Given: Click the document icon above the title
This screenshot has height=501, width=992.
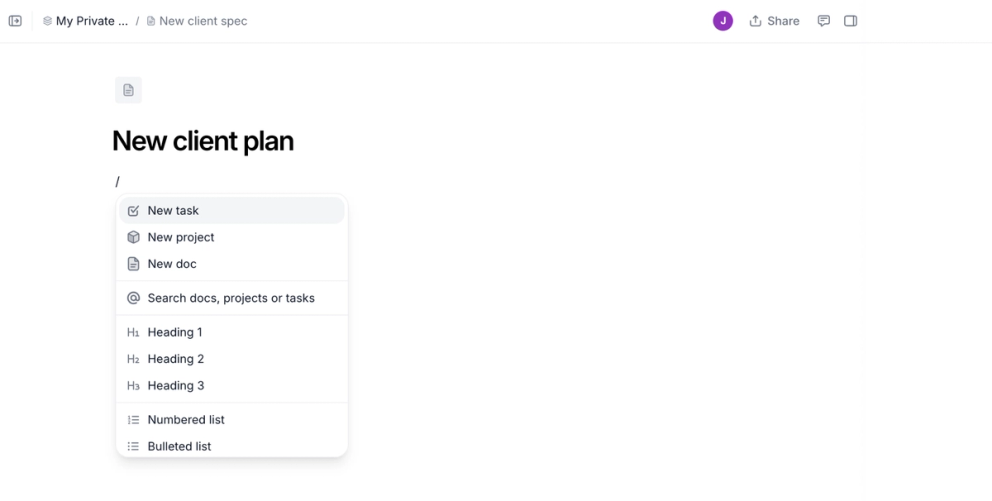Looking at the screenshot, I should [x=128, y=90].
